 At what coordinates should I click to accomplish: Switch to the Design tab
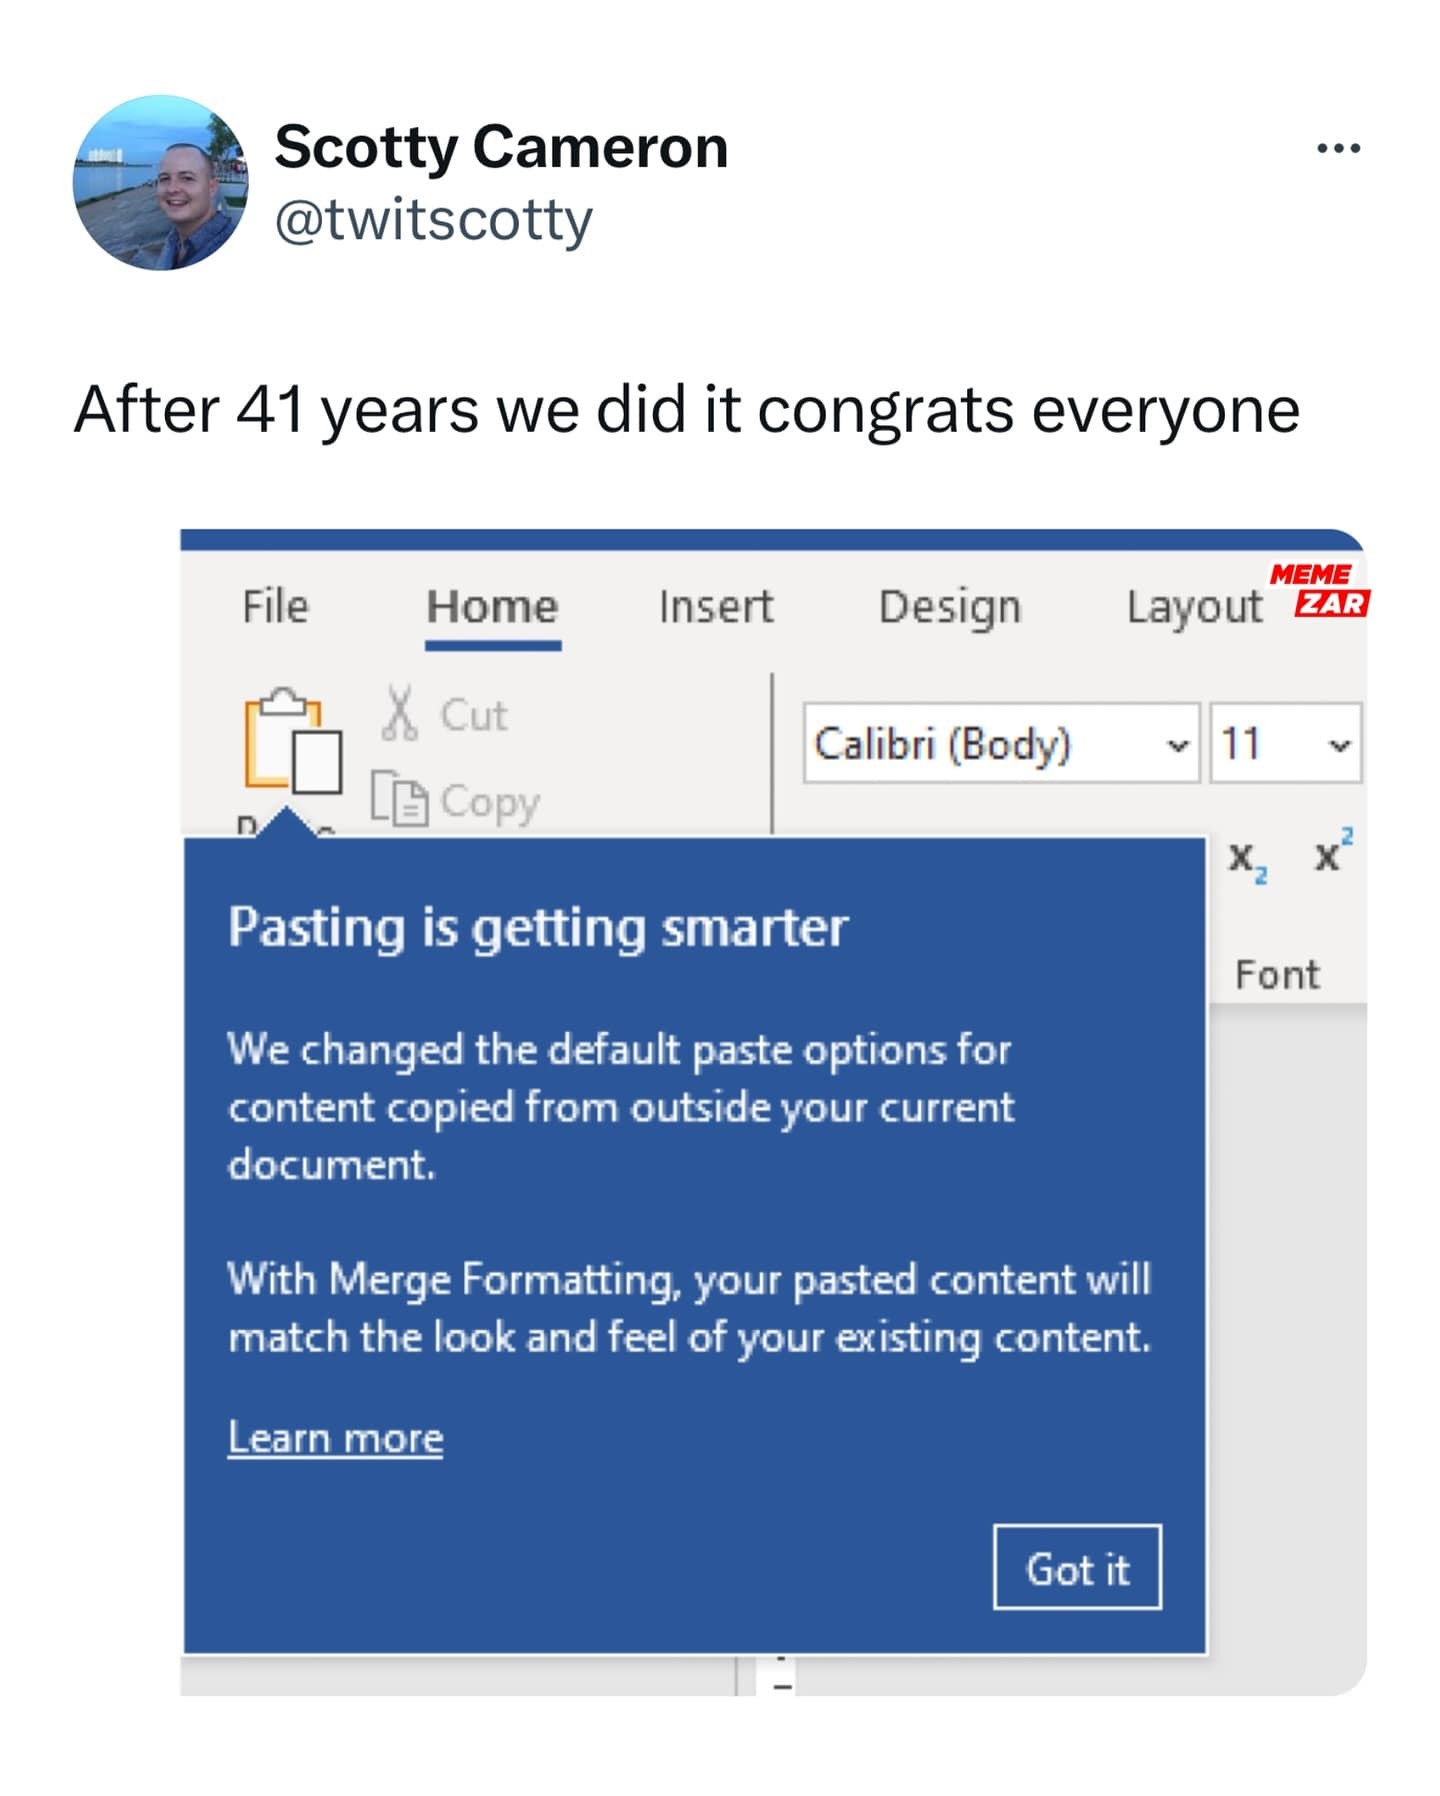click(950, 606)
